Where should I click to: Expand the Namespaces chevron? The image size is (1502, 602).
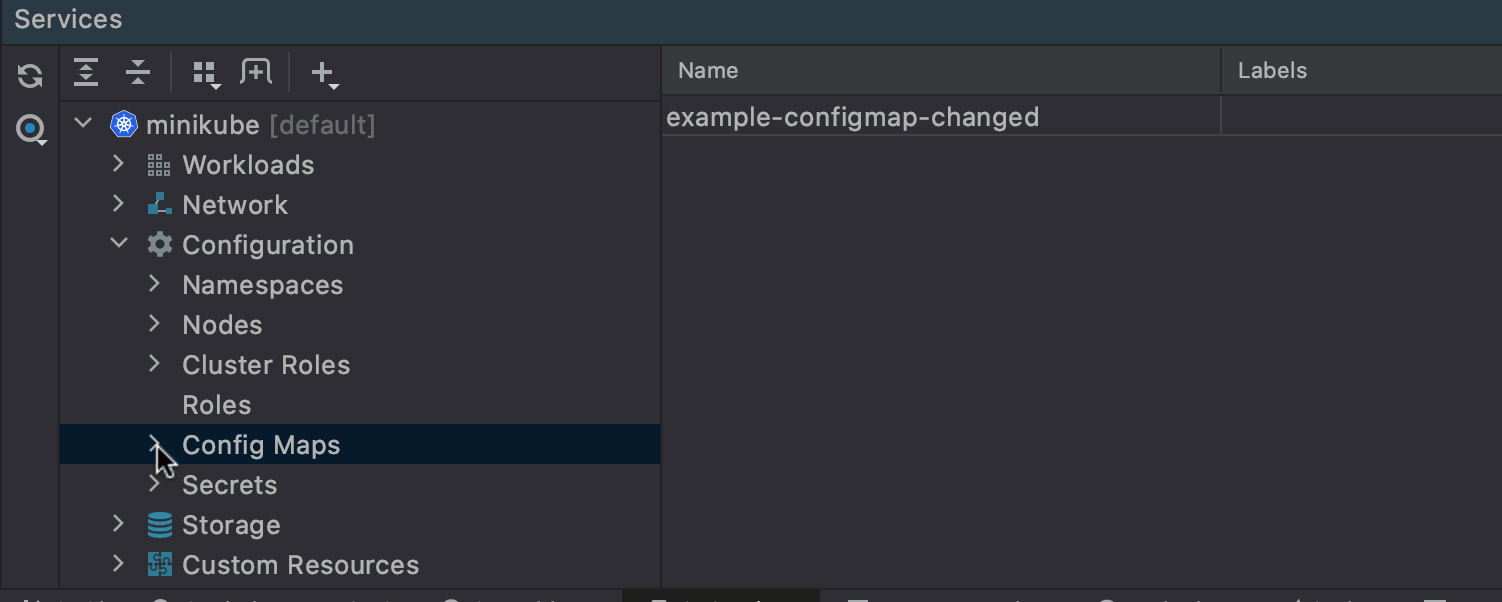(x=155, y=284)
